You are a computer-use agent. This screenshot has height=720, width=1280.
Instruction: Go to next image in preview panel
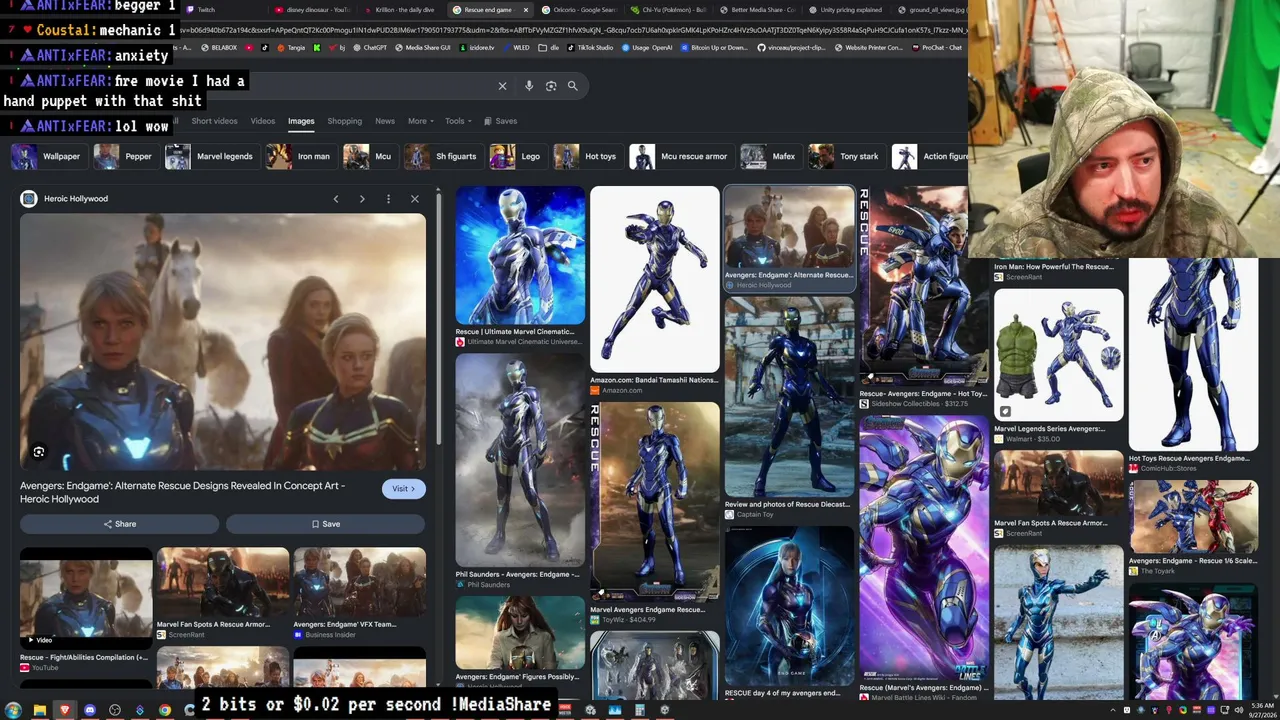362,199
